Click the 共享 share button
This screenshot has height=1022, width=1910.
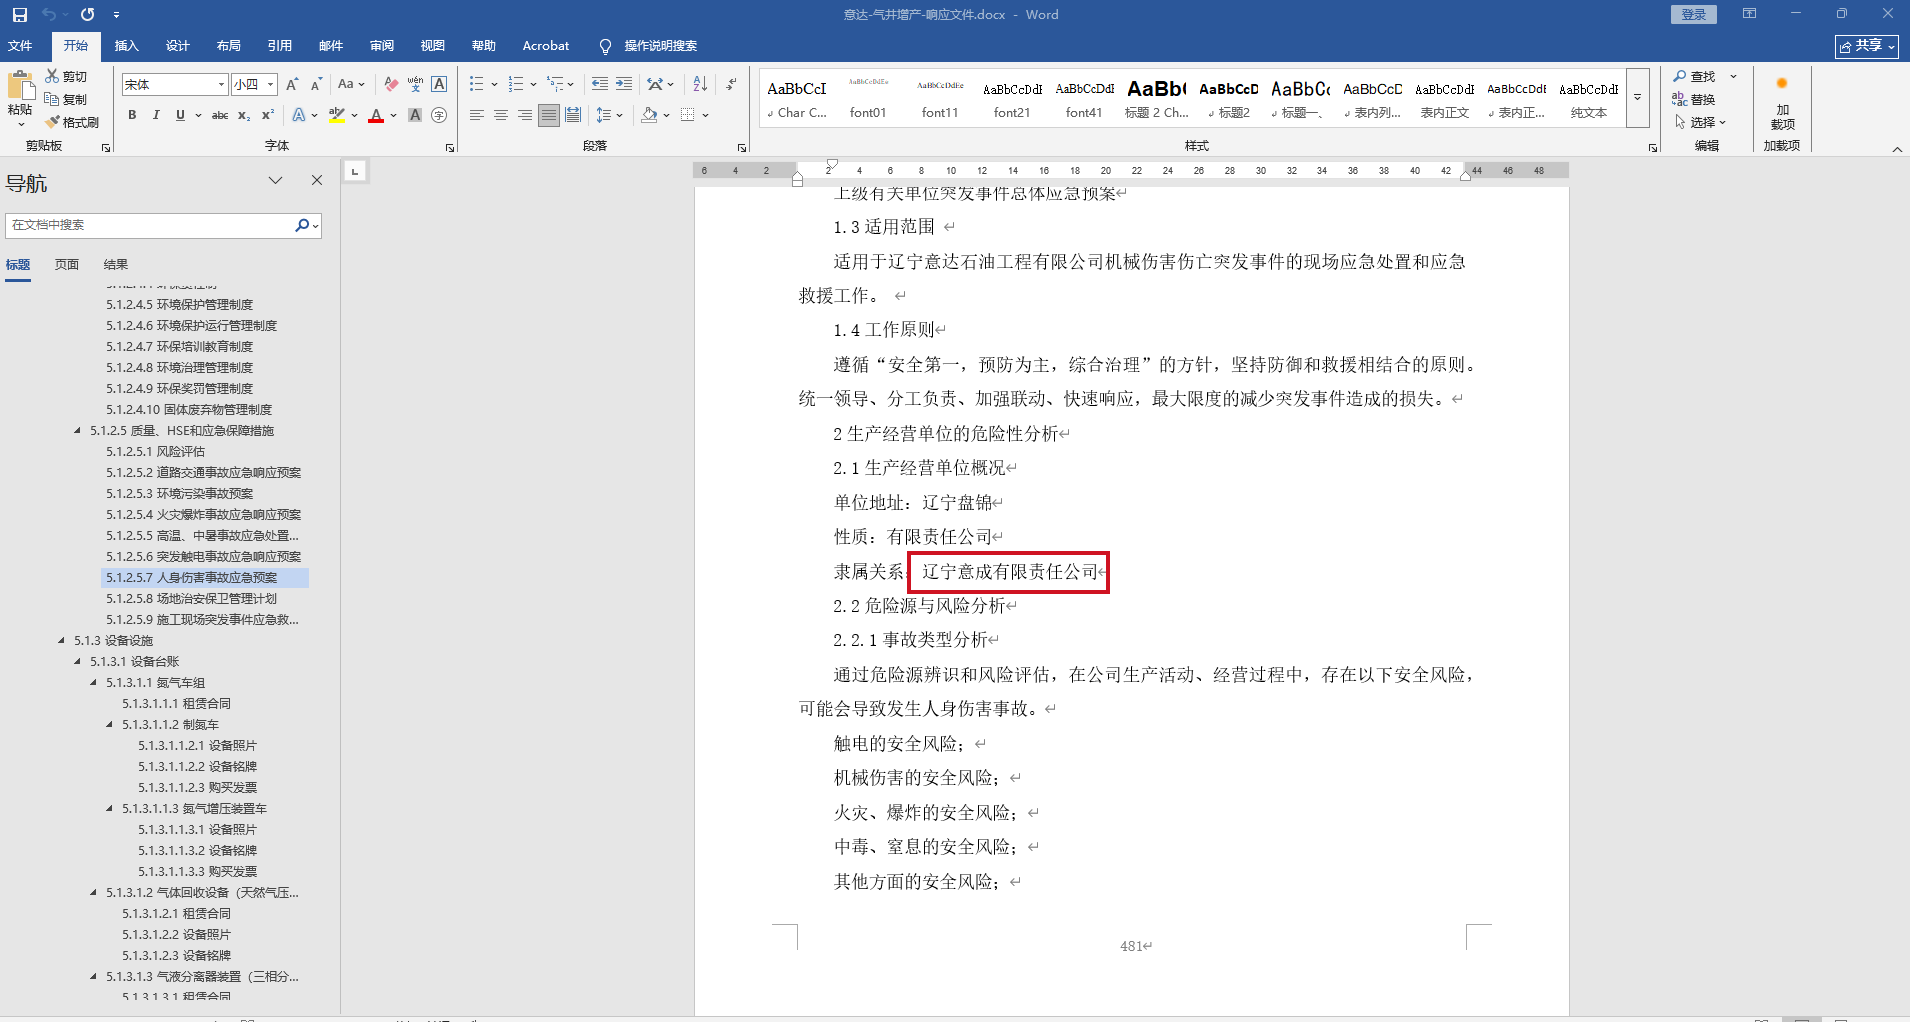1866,46
